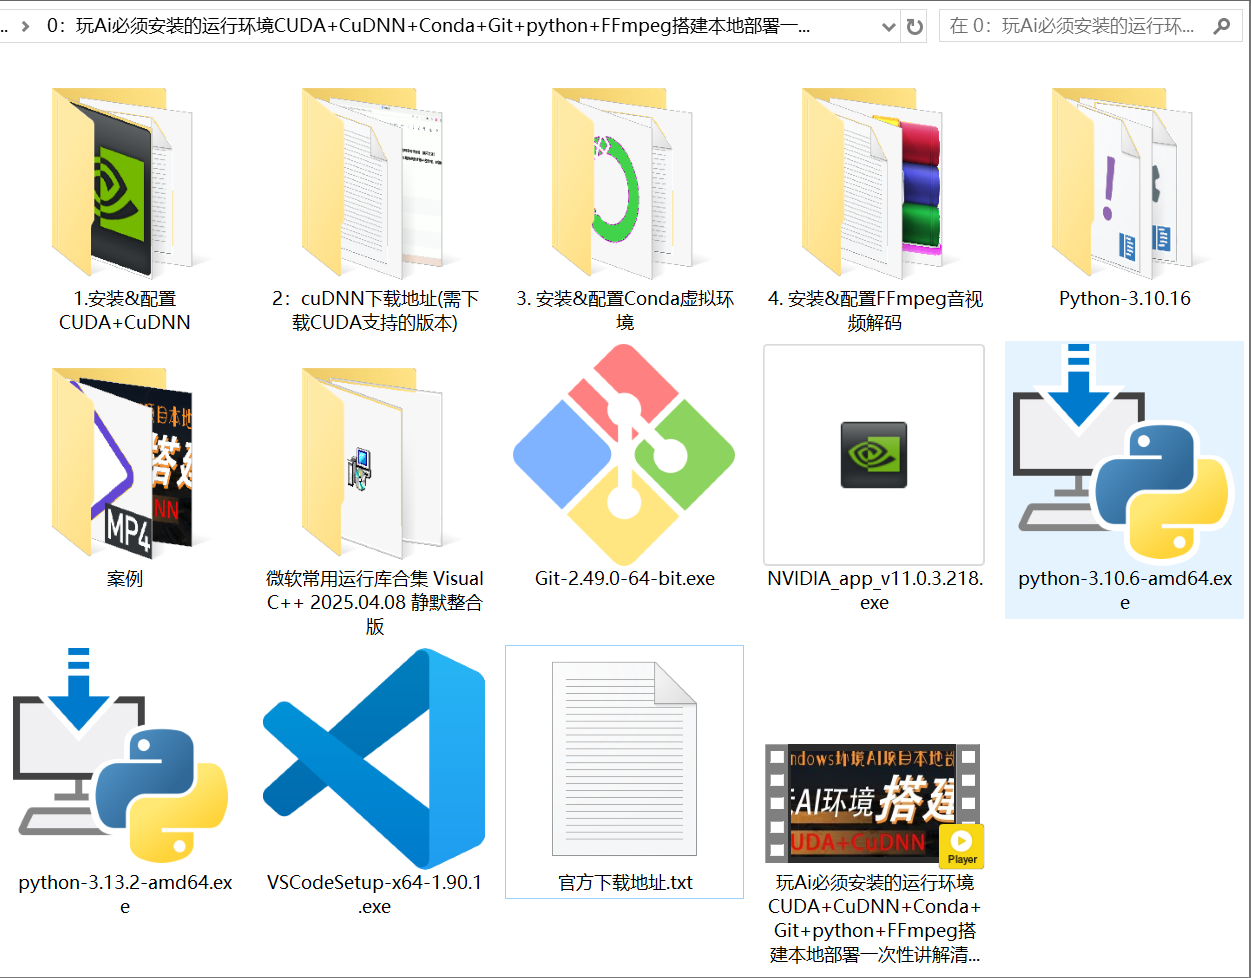The width and height of the screenshot is (1251, 978).
Task: Select the VSCodeSetup-x64-1.90.1.exe icon
Action: 374,759
